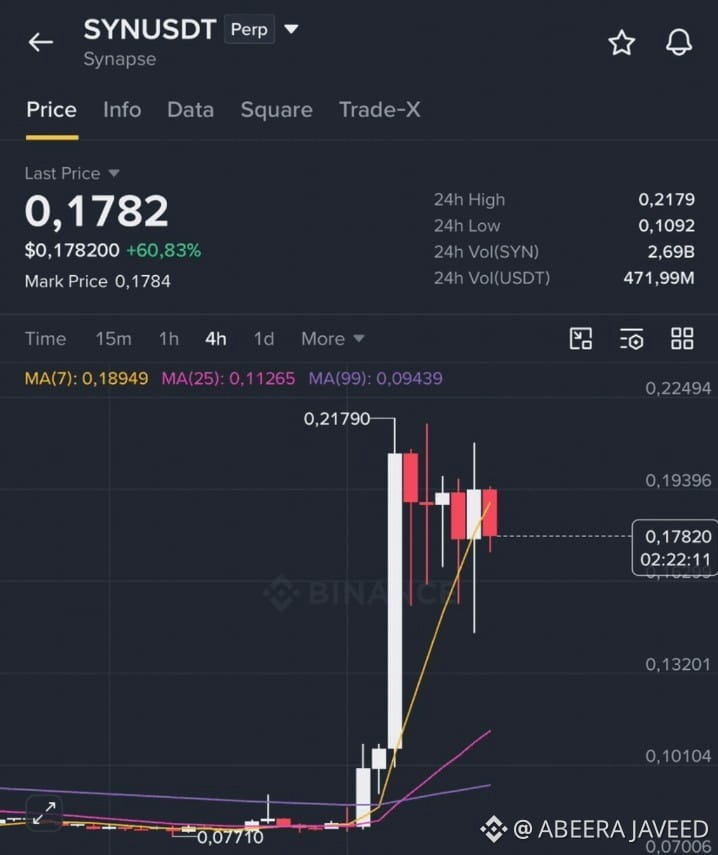Switch to the Info tab

click(122, 110)
